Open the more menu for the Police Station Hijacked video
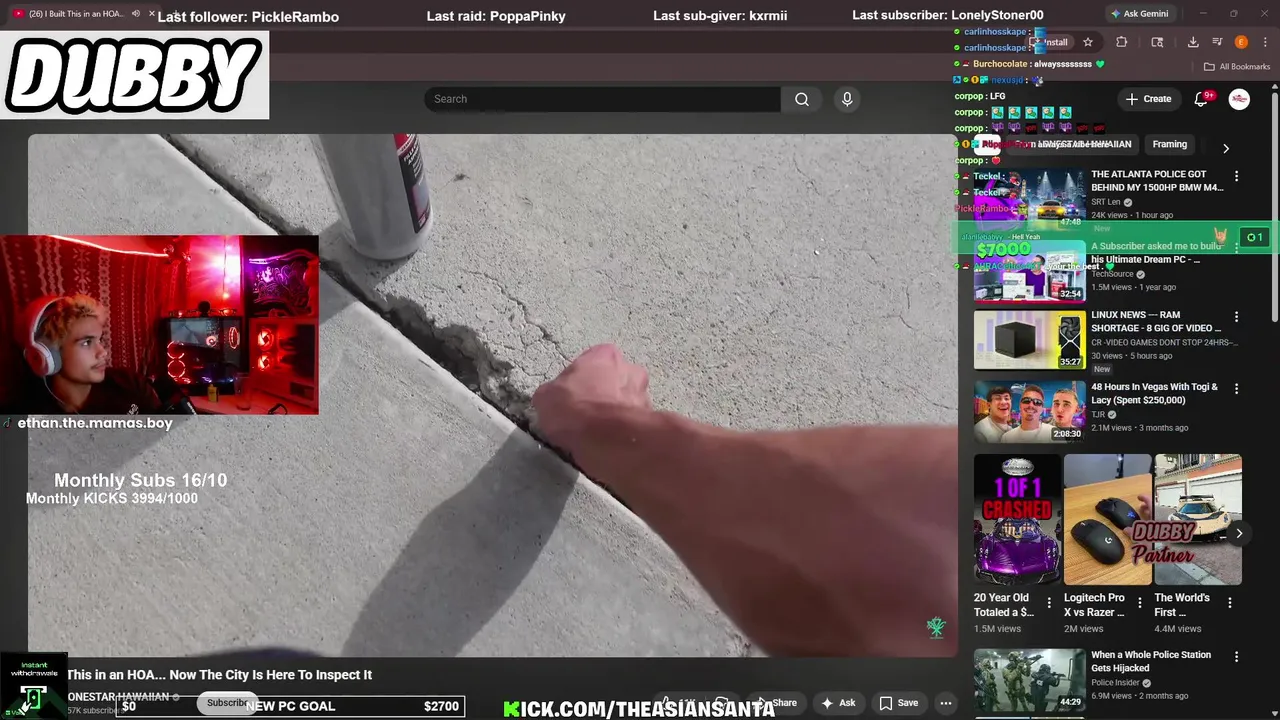This screenshot has height=720, width=1280. (1236, 656)
